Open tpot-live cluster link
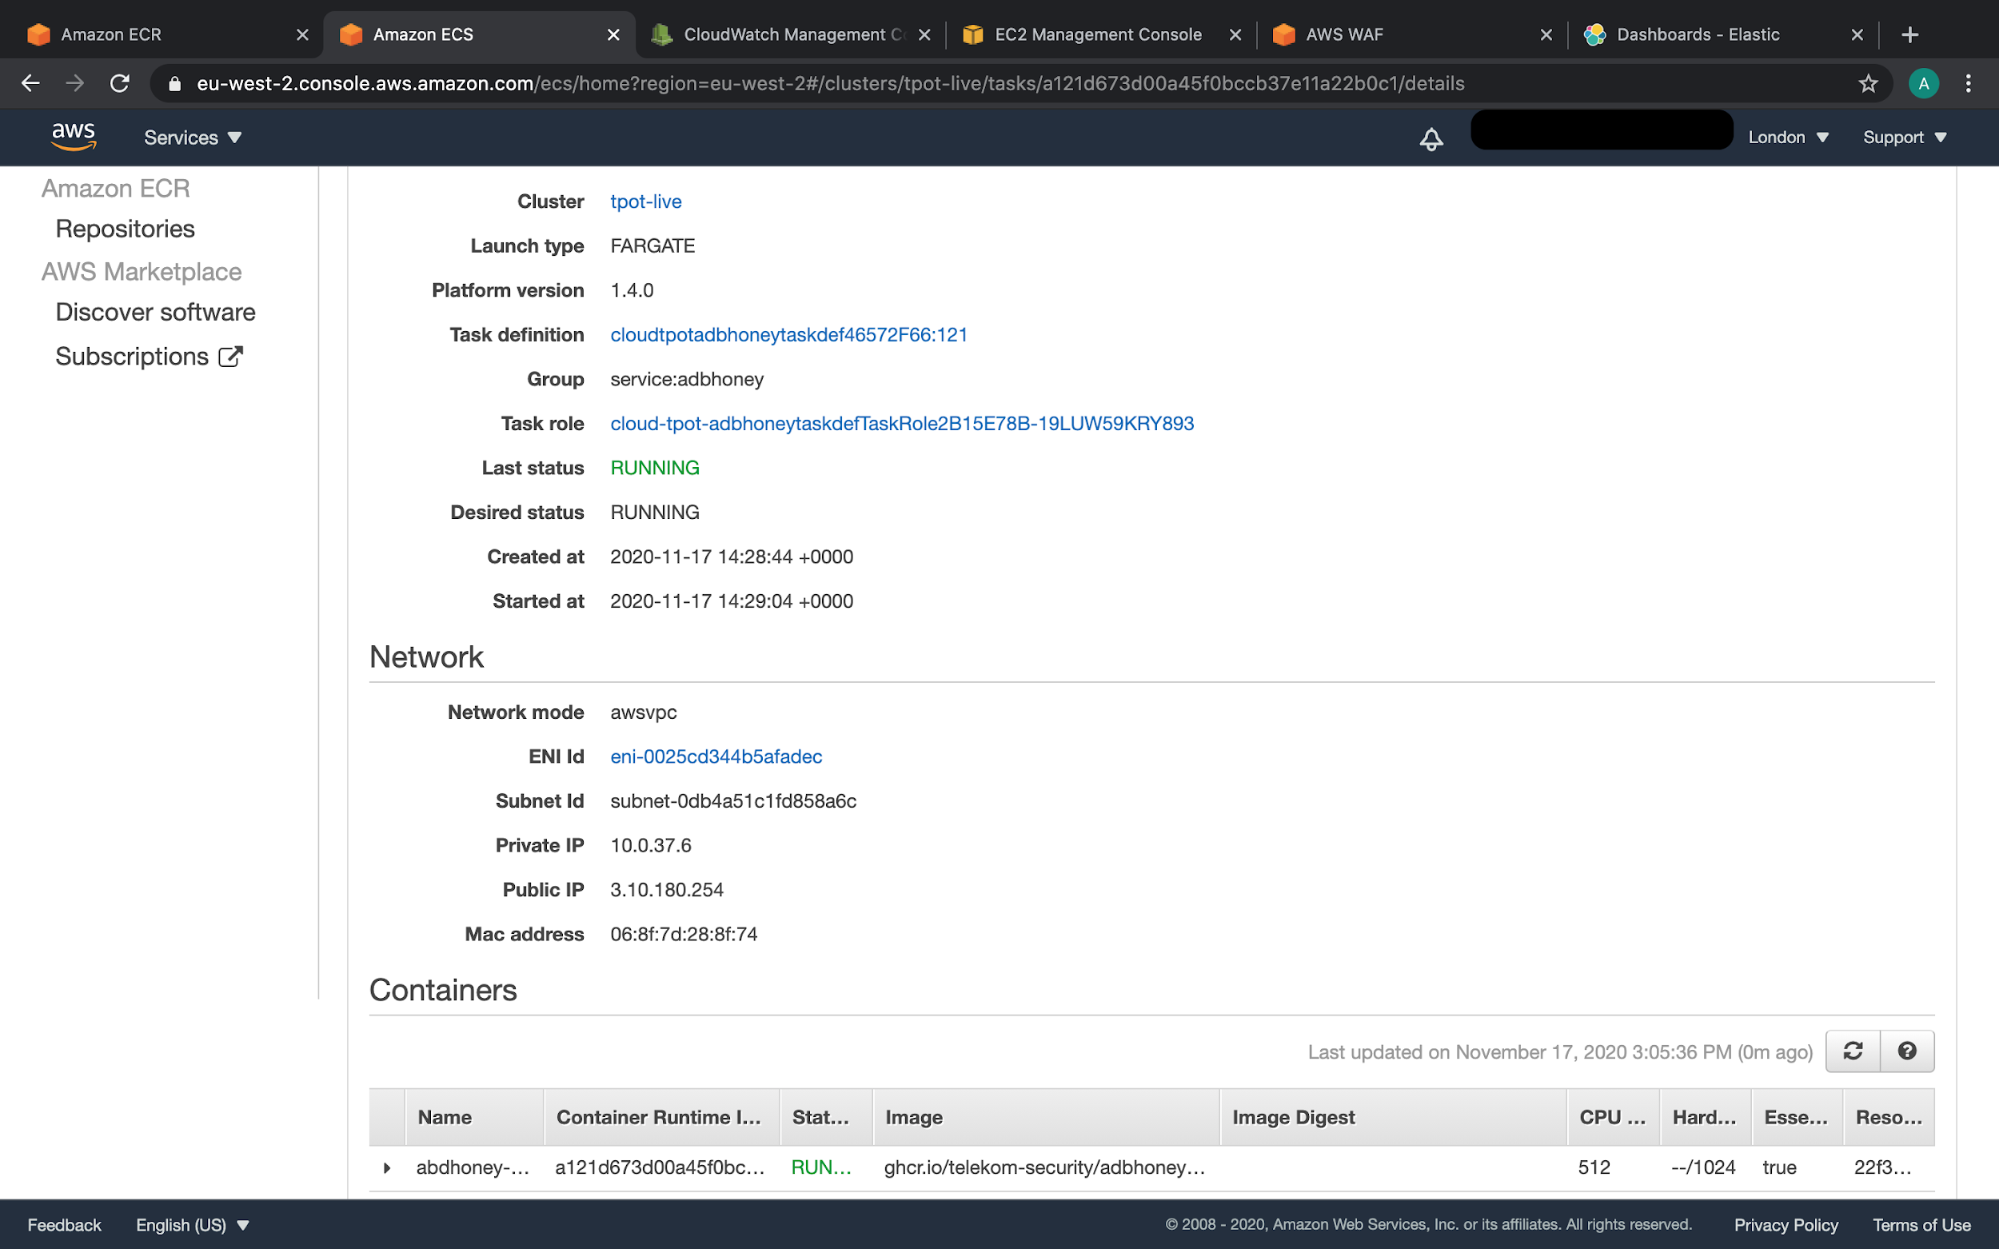 click(646, 201)
